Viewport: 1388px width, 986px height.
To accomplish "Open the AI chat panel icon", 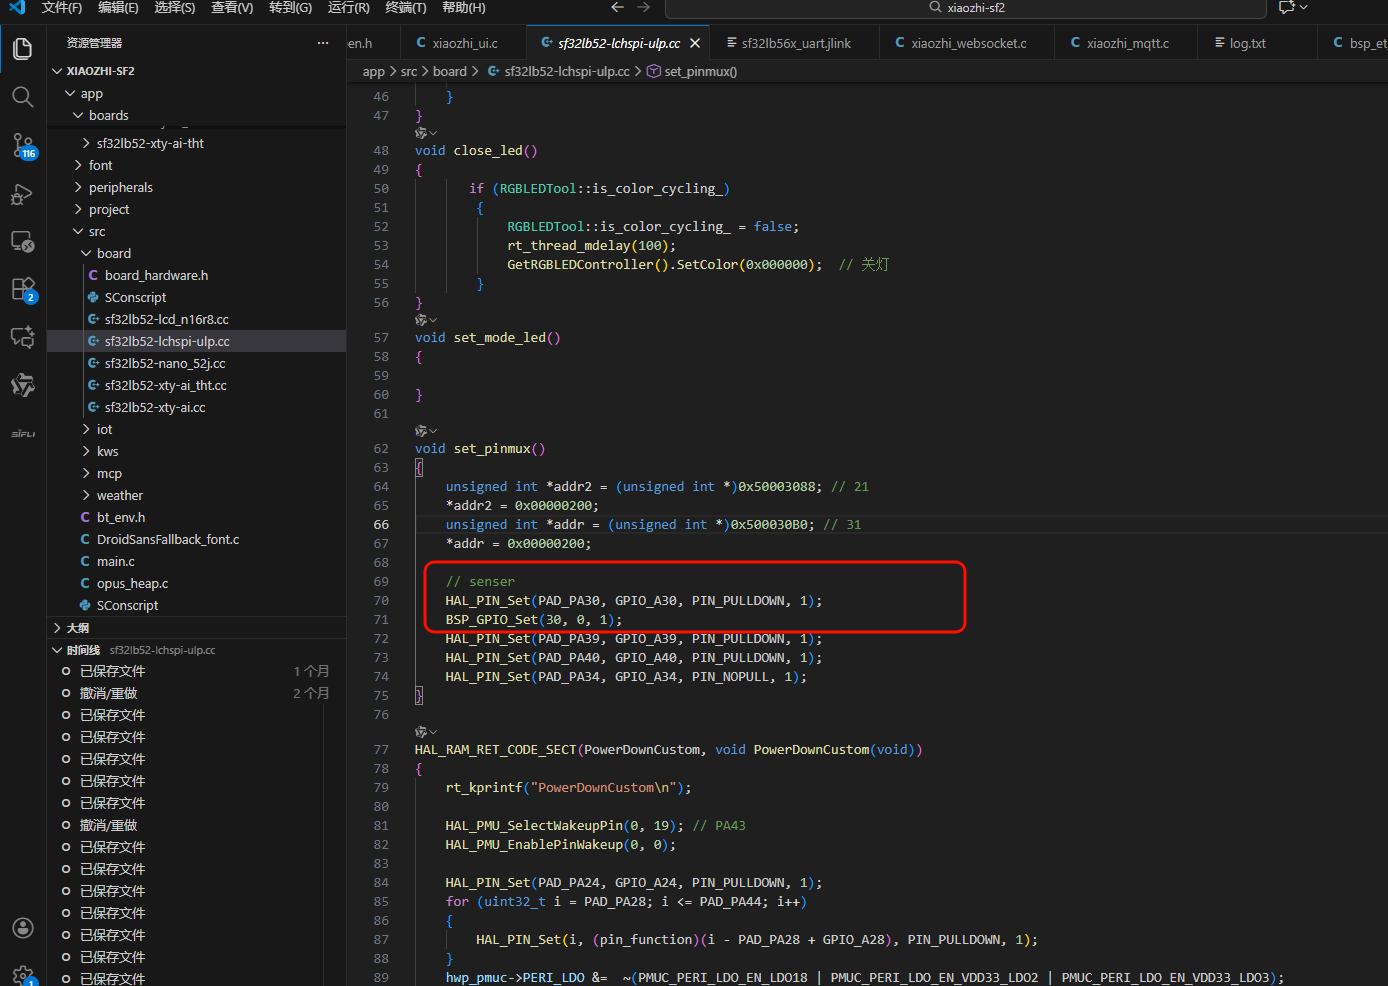I will [22, 337].
